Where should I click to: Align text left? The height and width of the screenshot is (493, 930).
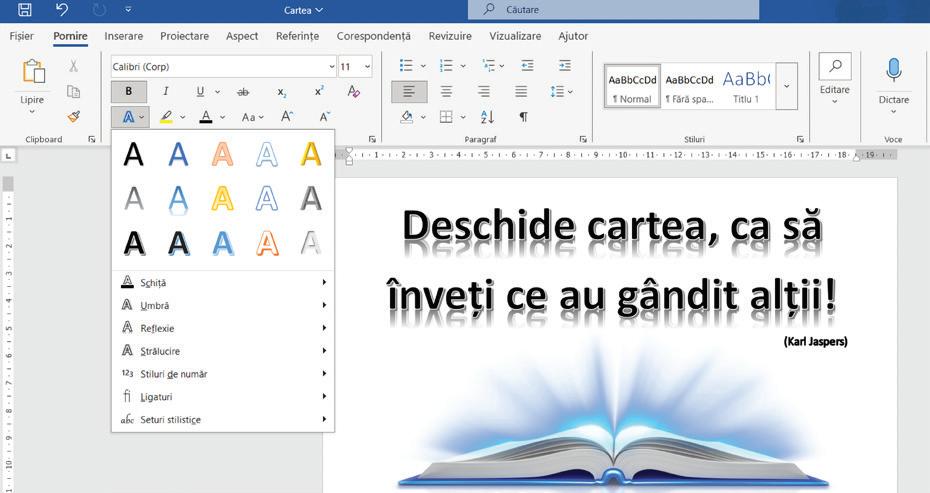(x=409, y=91)
